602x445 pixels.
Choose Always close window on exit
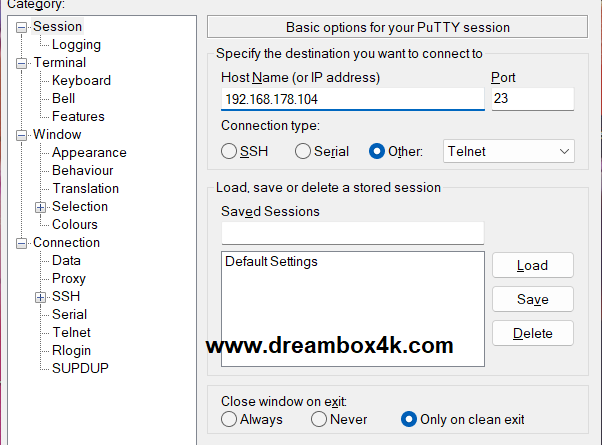click(229, 419)
